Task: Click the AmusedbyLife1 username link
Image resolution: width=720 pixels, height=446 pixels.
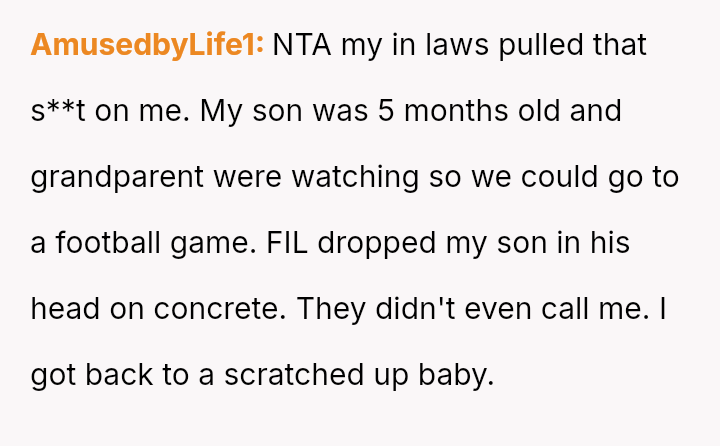Action: [147, 45]
